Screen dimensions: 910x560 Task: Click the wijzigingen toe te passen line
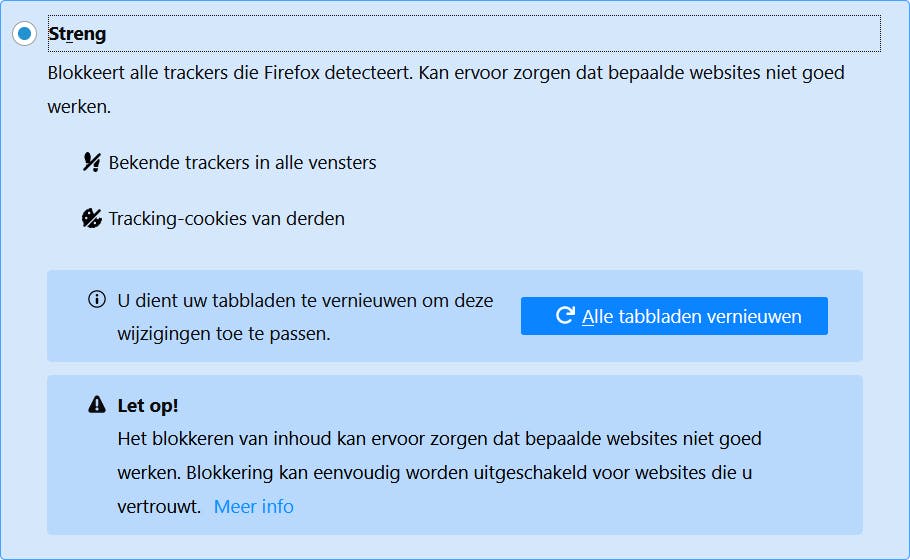(223, 333)
